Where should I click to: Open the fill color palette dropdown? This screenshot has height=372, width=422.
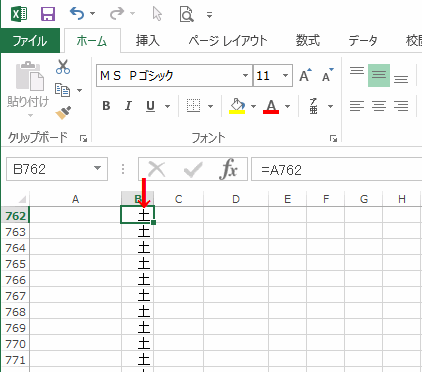click(x=253, y=106)
